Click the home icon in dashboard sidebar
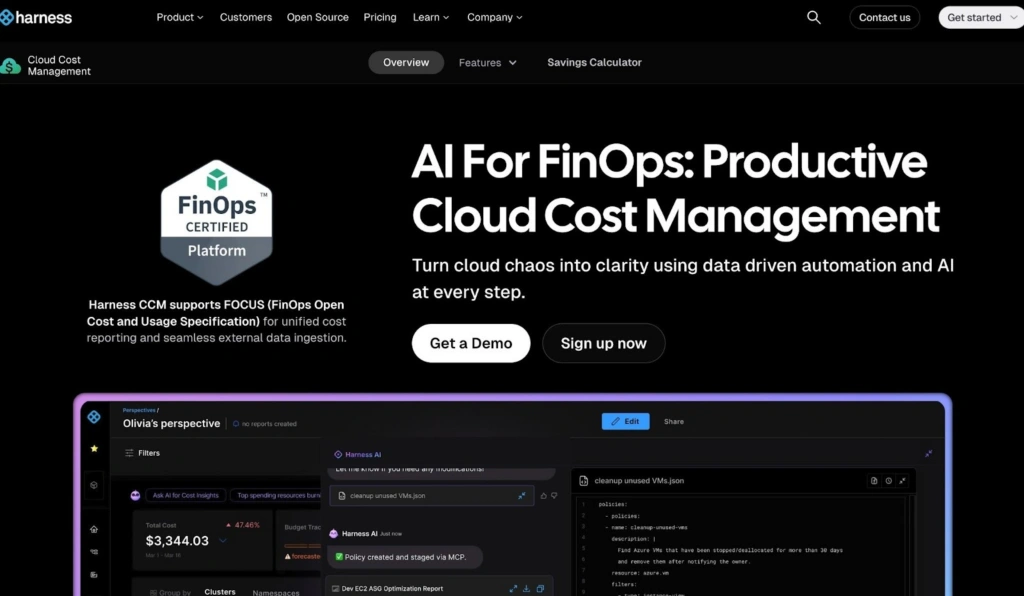 pos(94,529)
